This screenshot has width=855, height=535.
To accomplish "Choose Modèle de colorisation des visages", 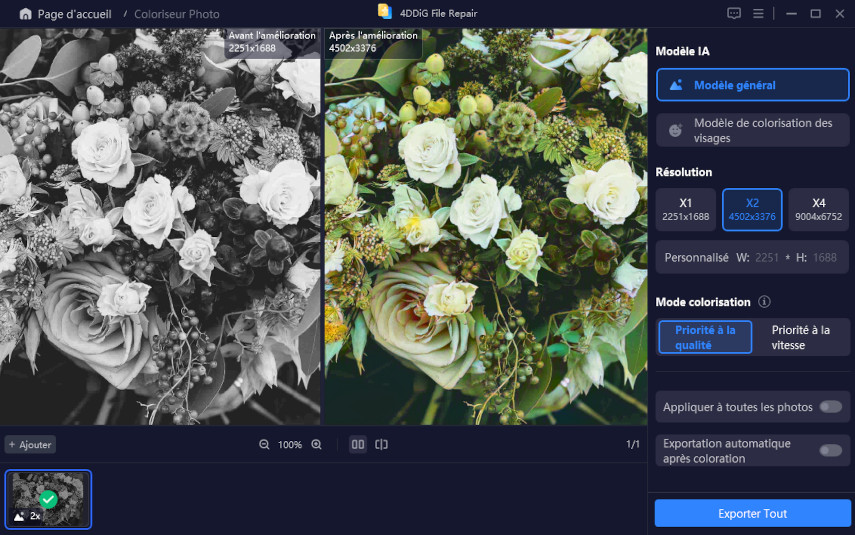I will 752,130.
